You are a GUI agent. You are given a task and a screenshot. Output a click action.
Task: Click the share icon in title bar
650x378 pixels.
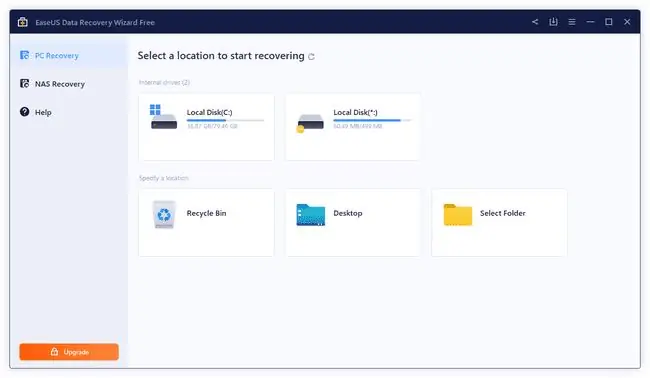click(535, 22)
